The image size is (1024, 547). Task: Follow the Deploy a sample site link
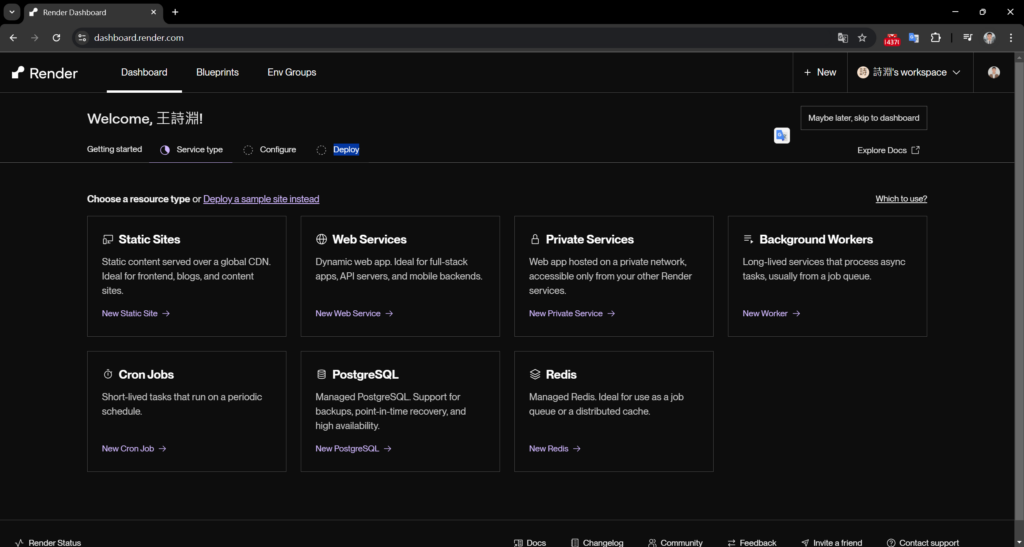[261, 199]
